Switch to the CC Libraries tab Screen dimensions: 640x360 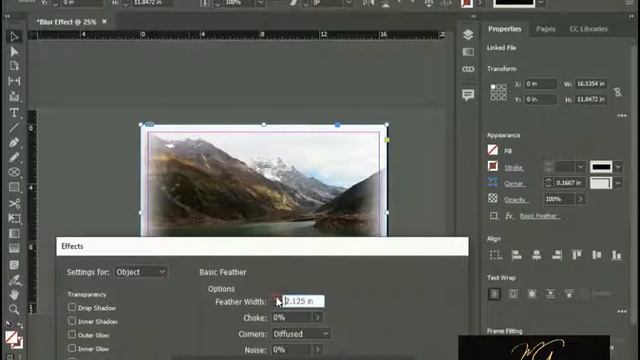588,29
